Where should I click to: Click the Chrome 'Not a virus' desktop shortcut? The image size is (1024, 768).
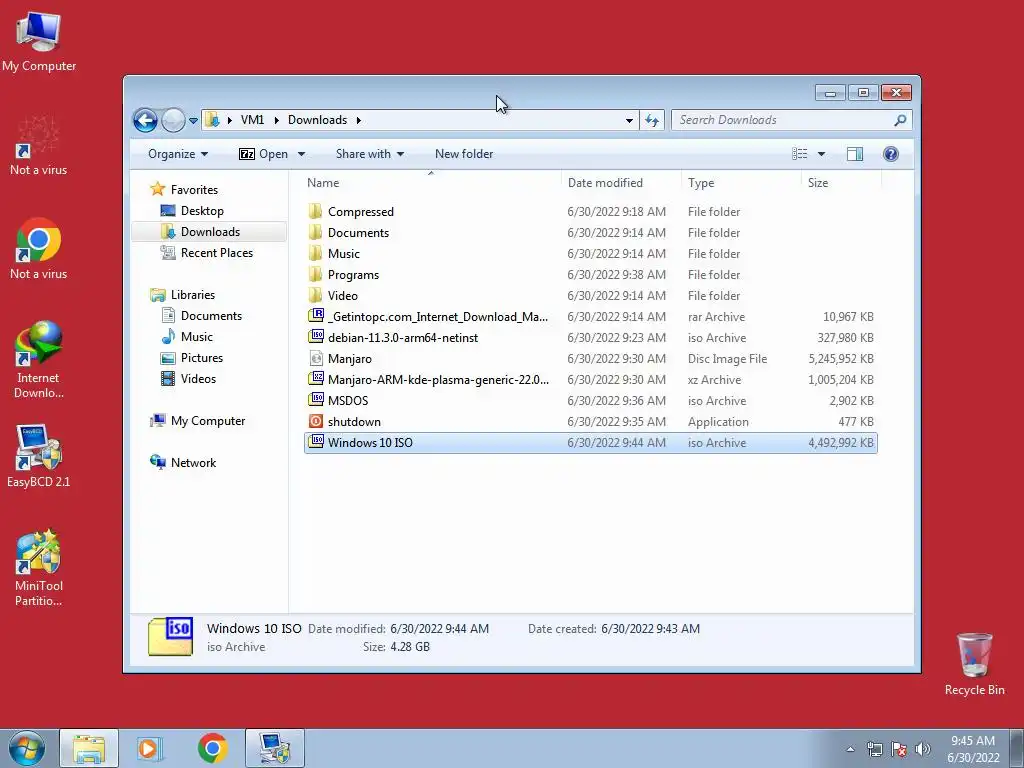39,248
